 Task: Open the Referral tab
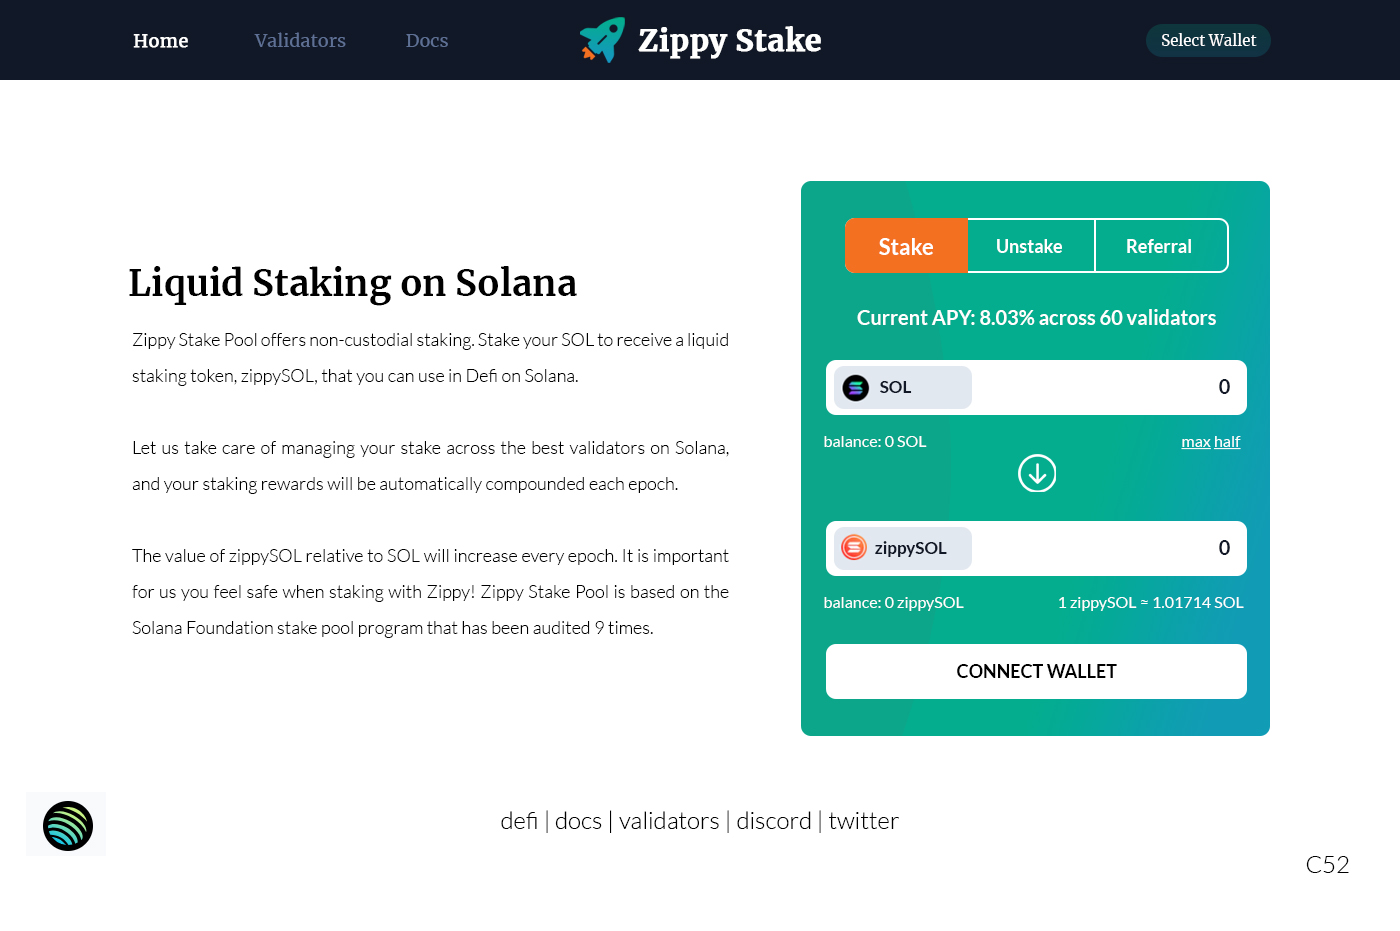click(x=1160, y=246)
